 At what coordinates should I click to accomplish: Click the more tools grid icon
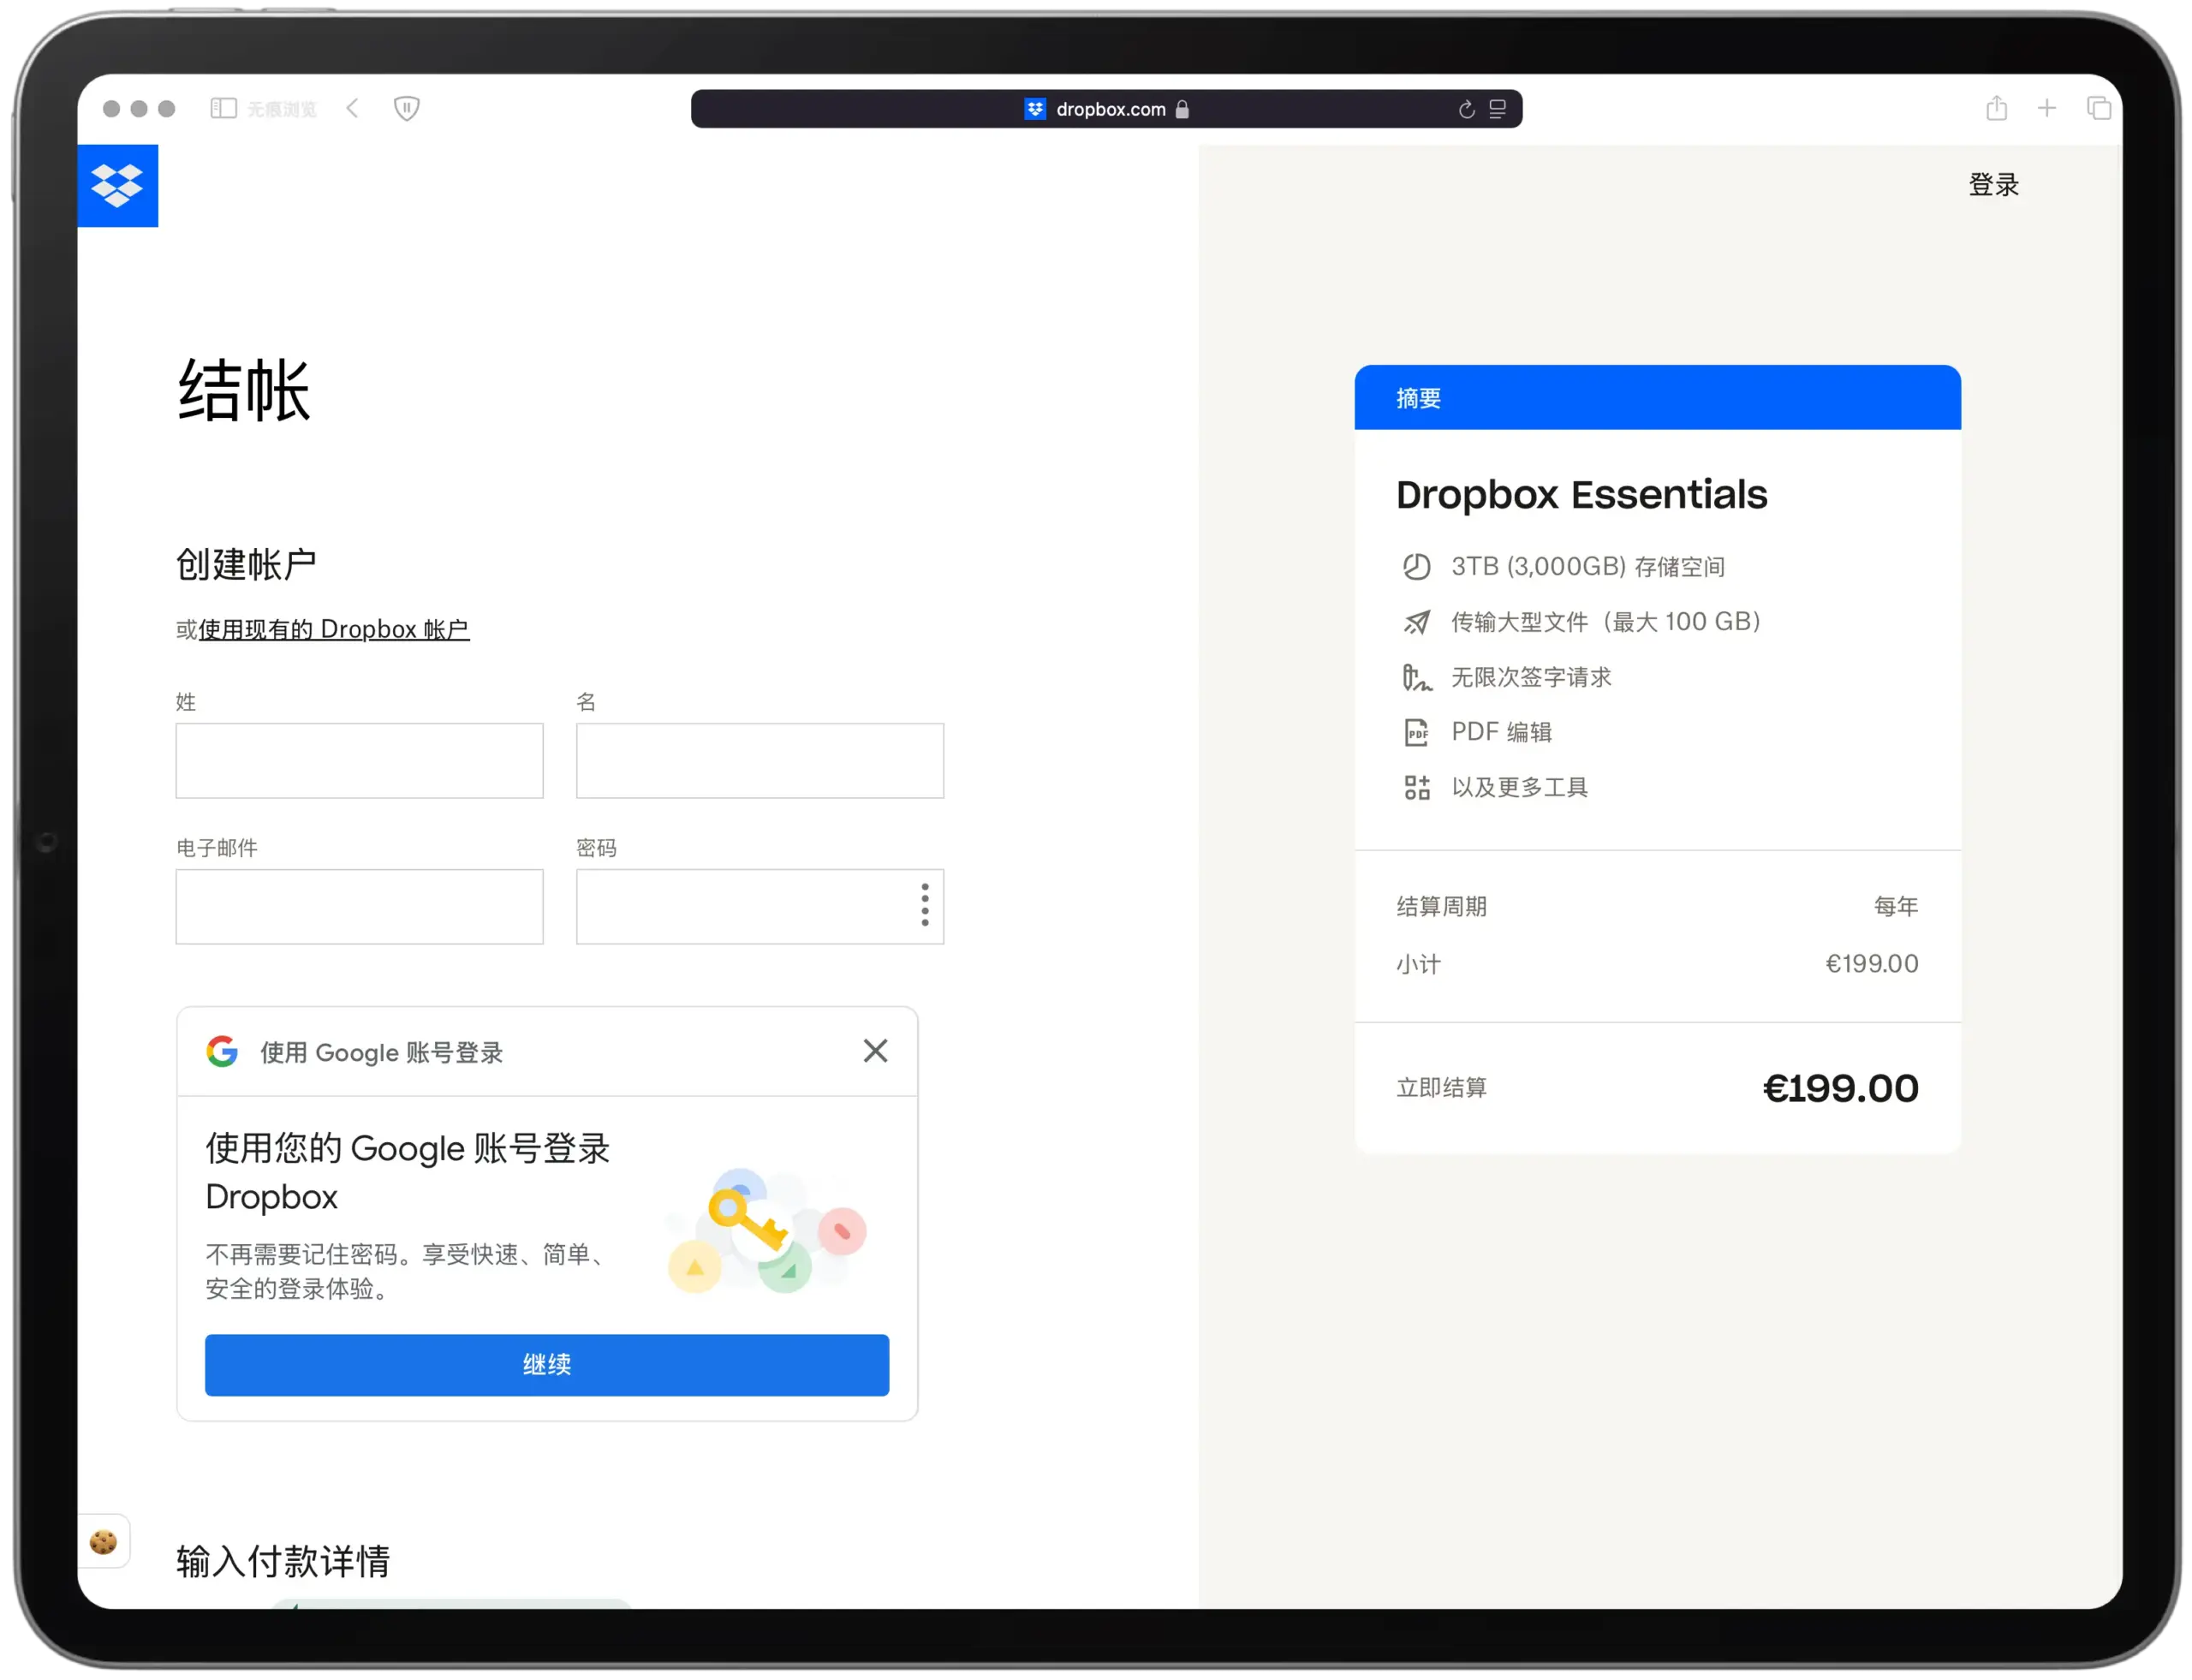click(1416, 787)
